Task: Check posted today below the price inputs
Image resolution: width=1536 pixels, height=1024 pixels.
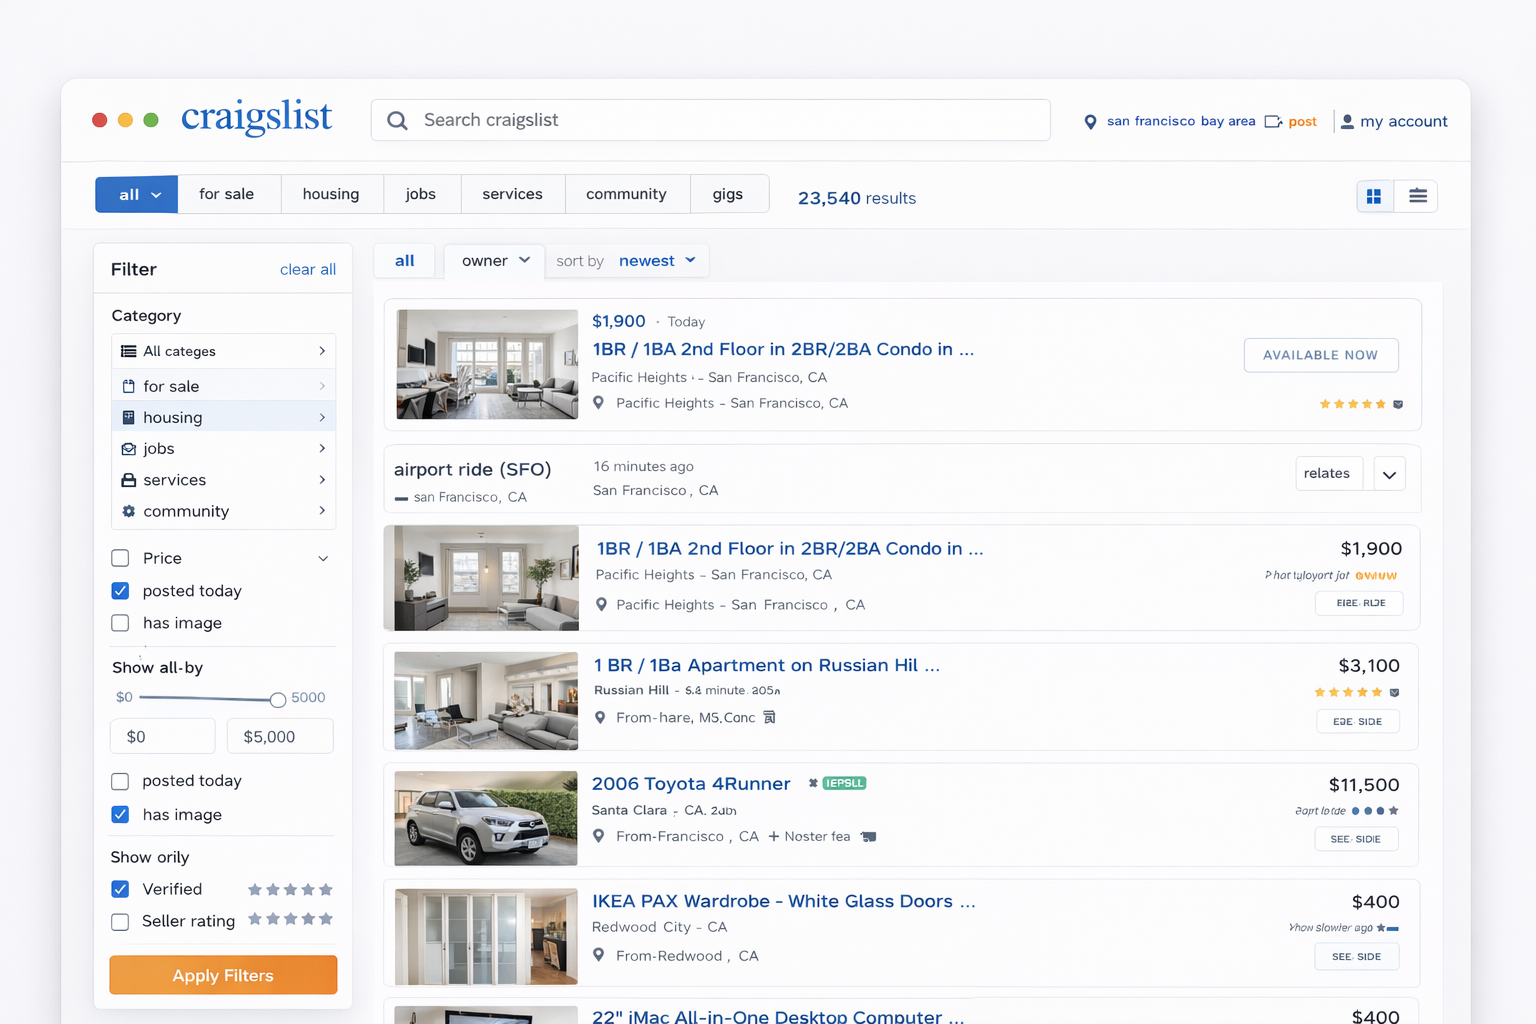Action: point(120,781)
